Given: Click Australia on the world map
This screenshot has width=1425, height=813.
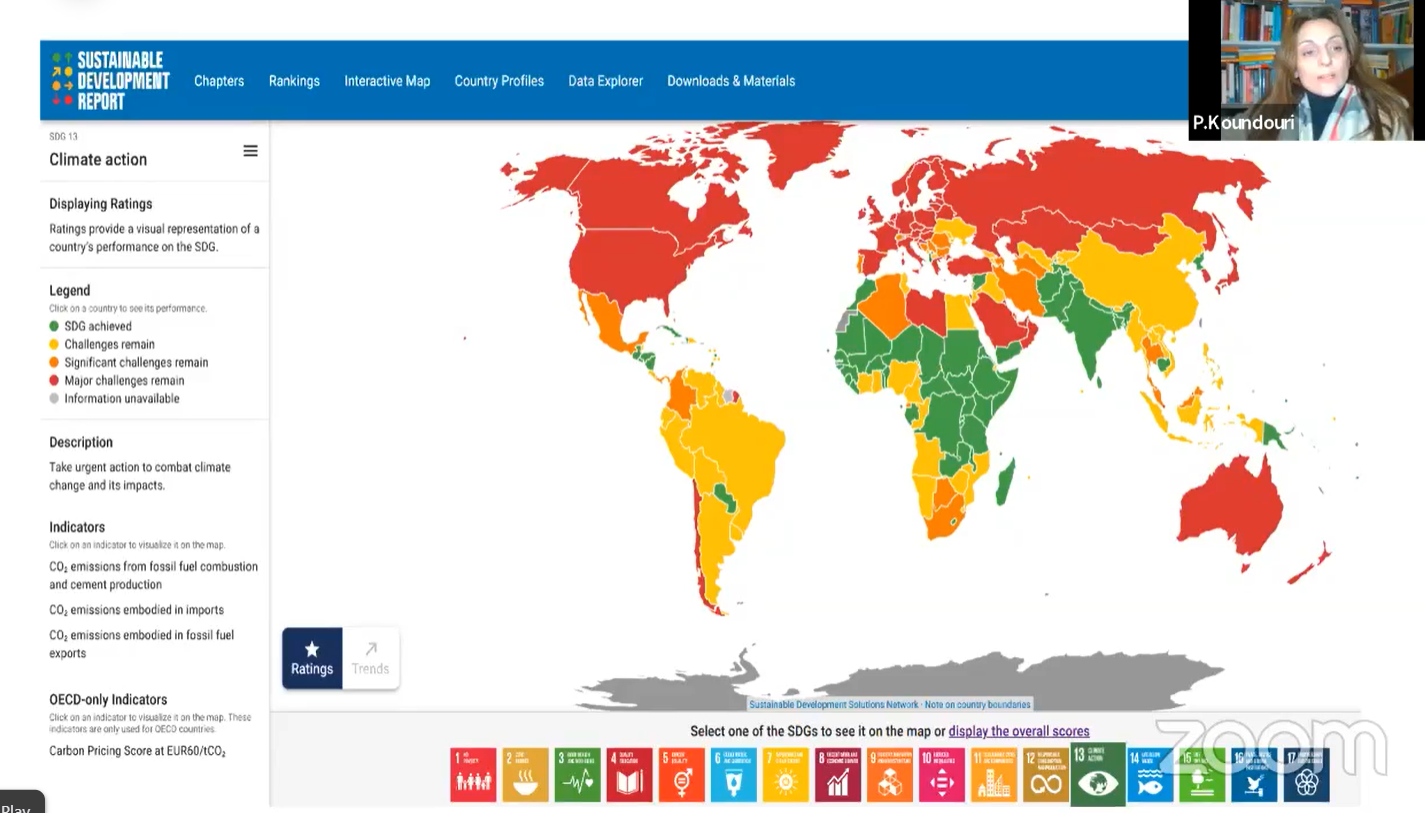Looking at the screenshot, I should coord(1230,510).
